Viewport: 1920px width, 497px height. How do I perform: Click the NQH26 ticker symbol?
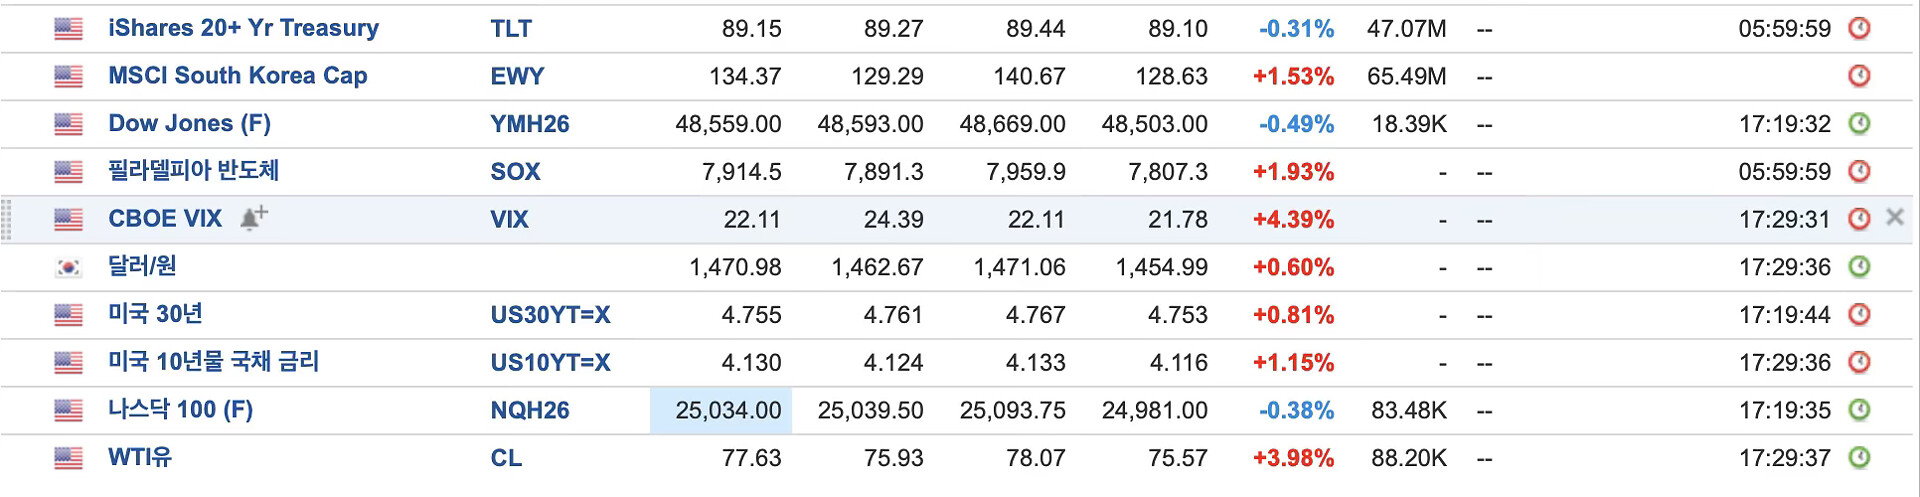(529, 410)
